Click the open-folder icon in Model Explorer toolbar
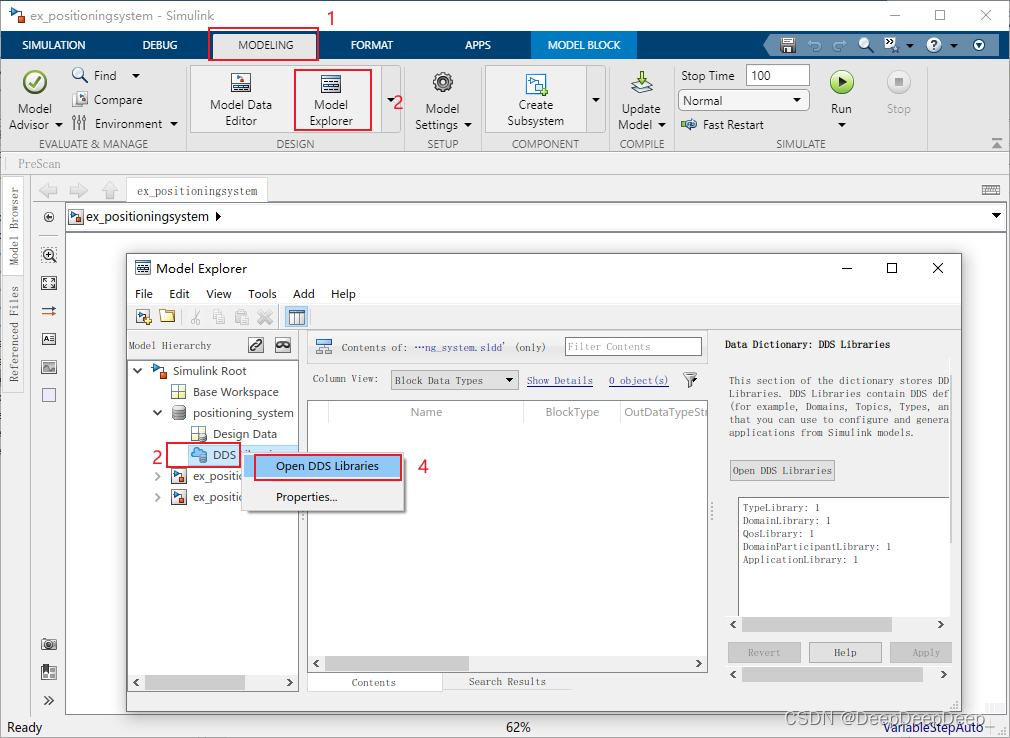This screenshot has width=1010, height=738. (x=166, y=316)
